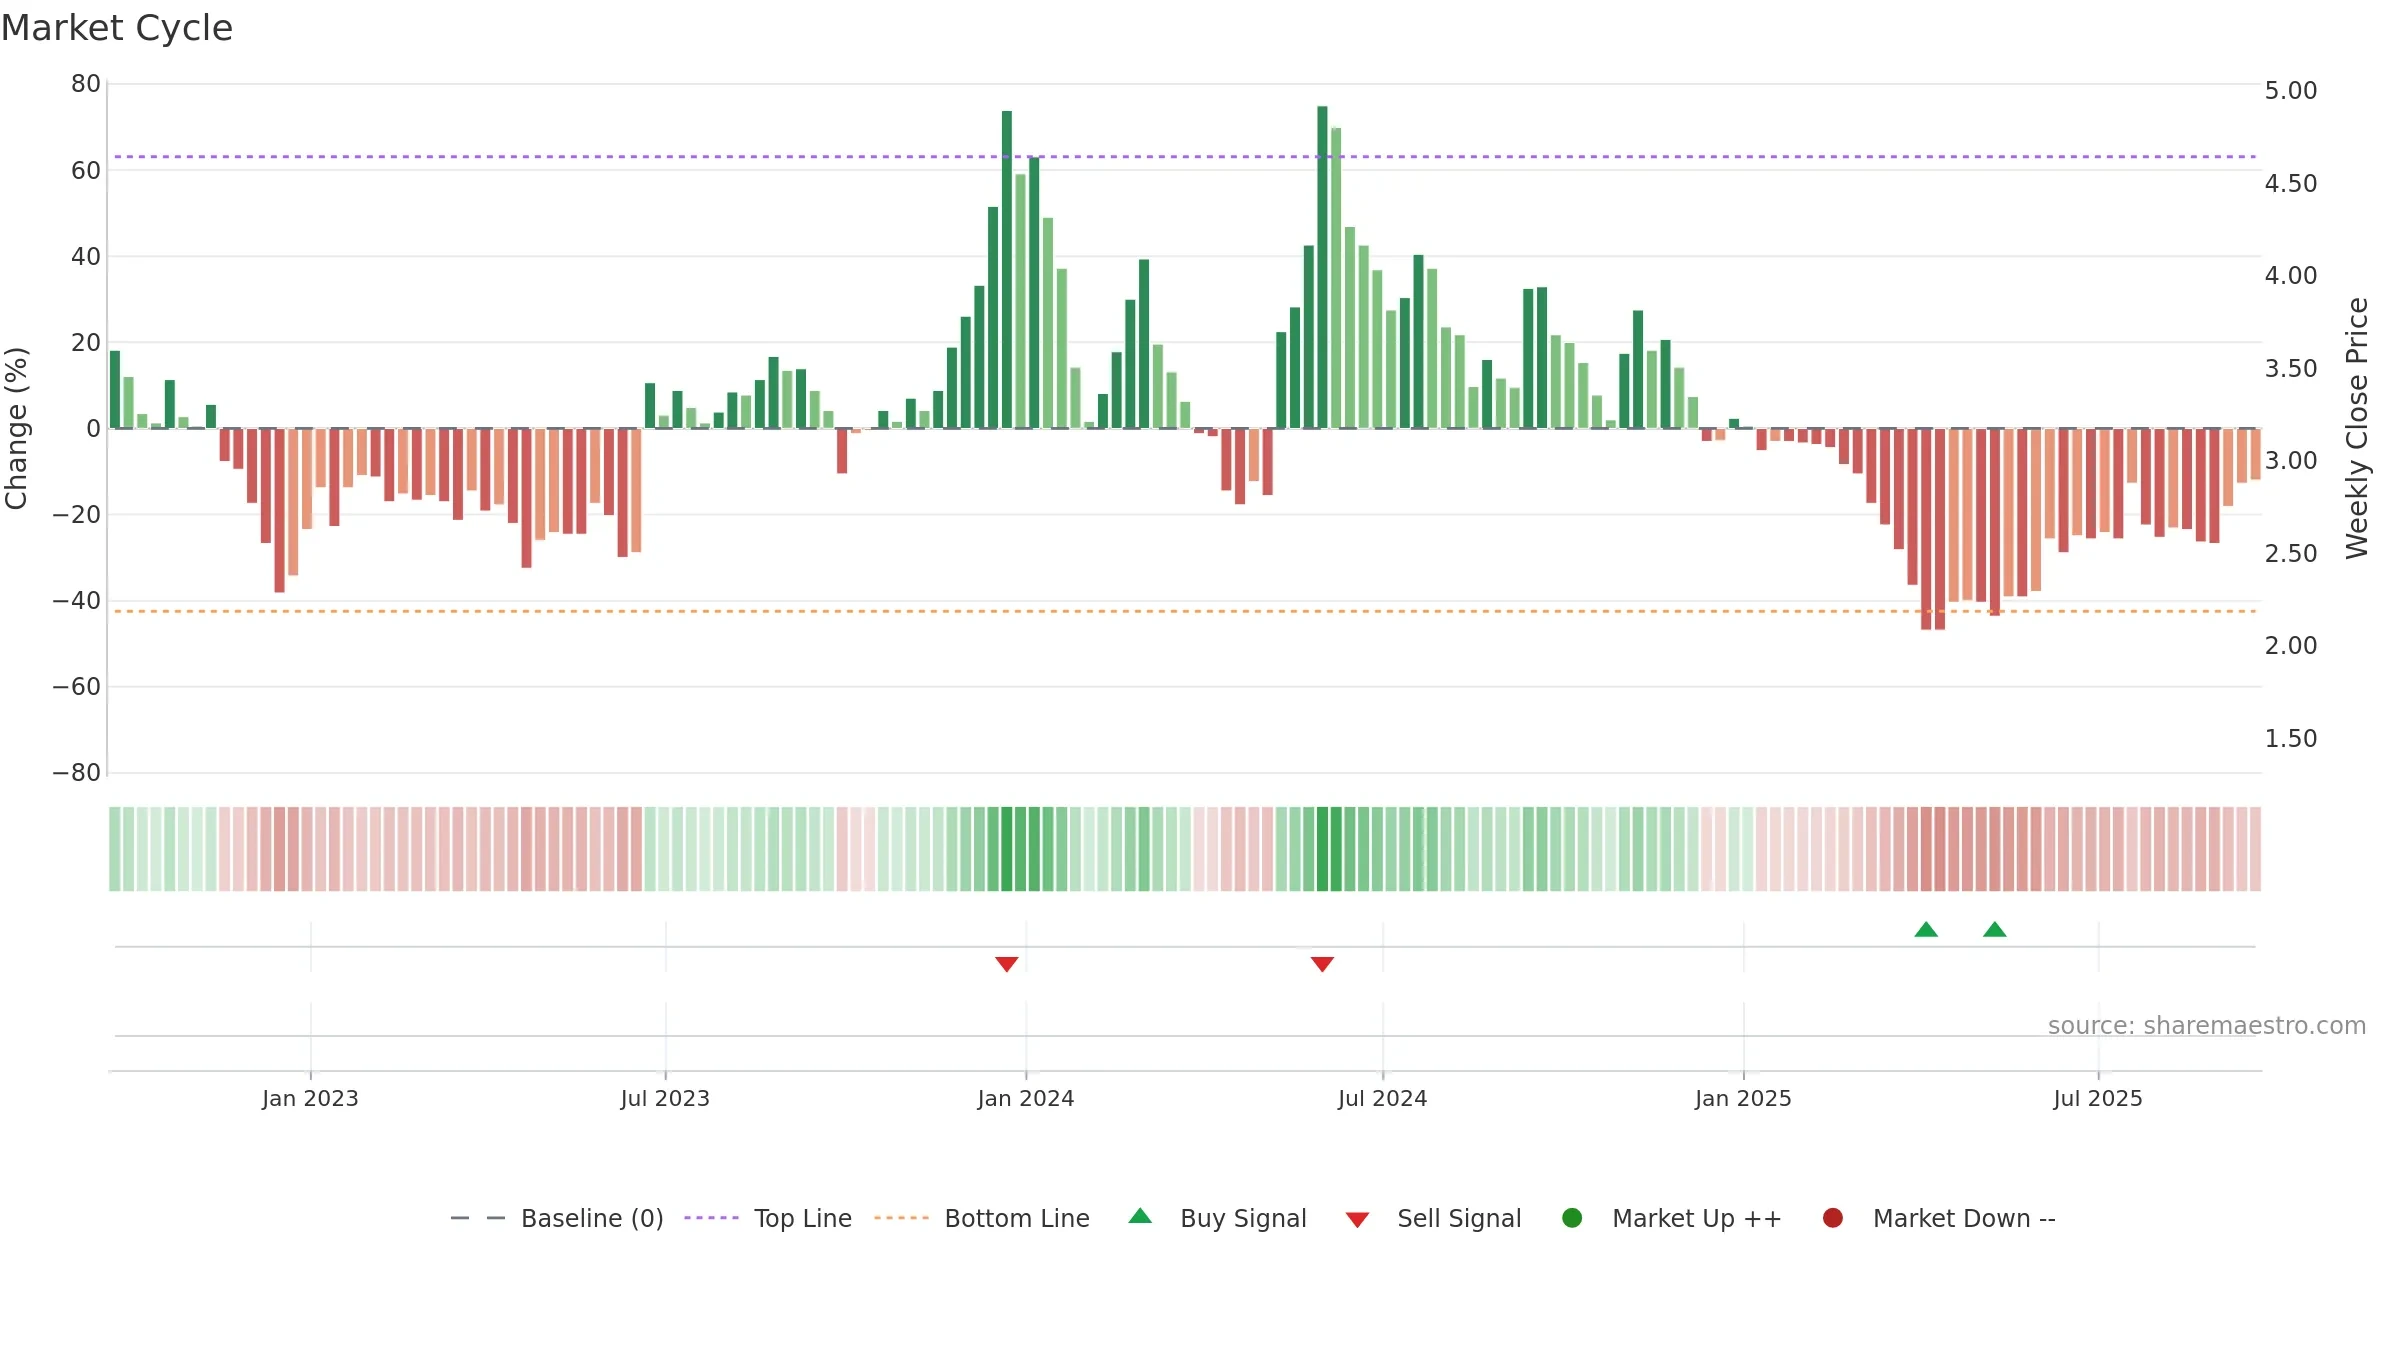Image resolution: width=2400 pixels, height=1350 pixels.
Task: Click the 80 tick on the left axis
Action: click(86, 84)
